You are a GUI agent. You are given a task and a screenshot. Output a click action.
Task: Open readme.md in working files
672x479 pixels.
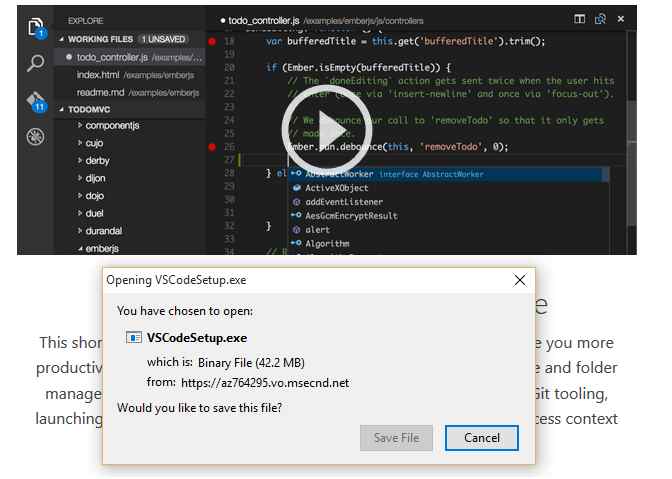(x=129, y=93)
